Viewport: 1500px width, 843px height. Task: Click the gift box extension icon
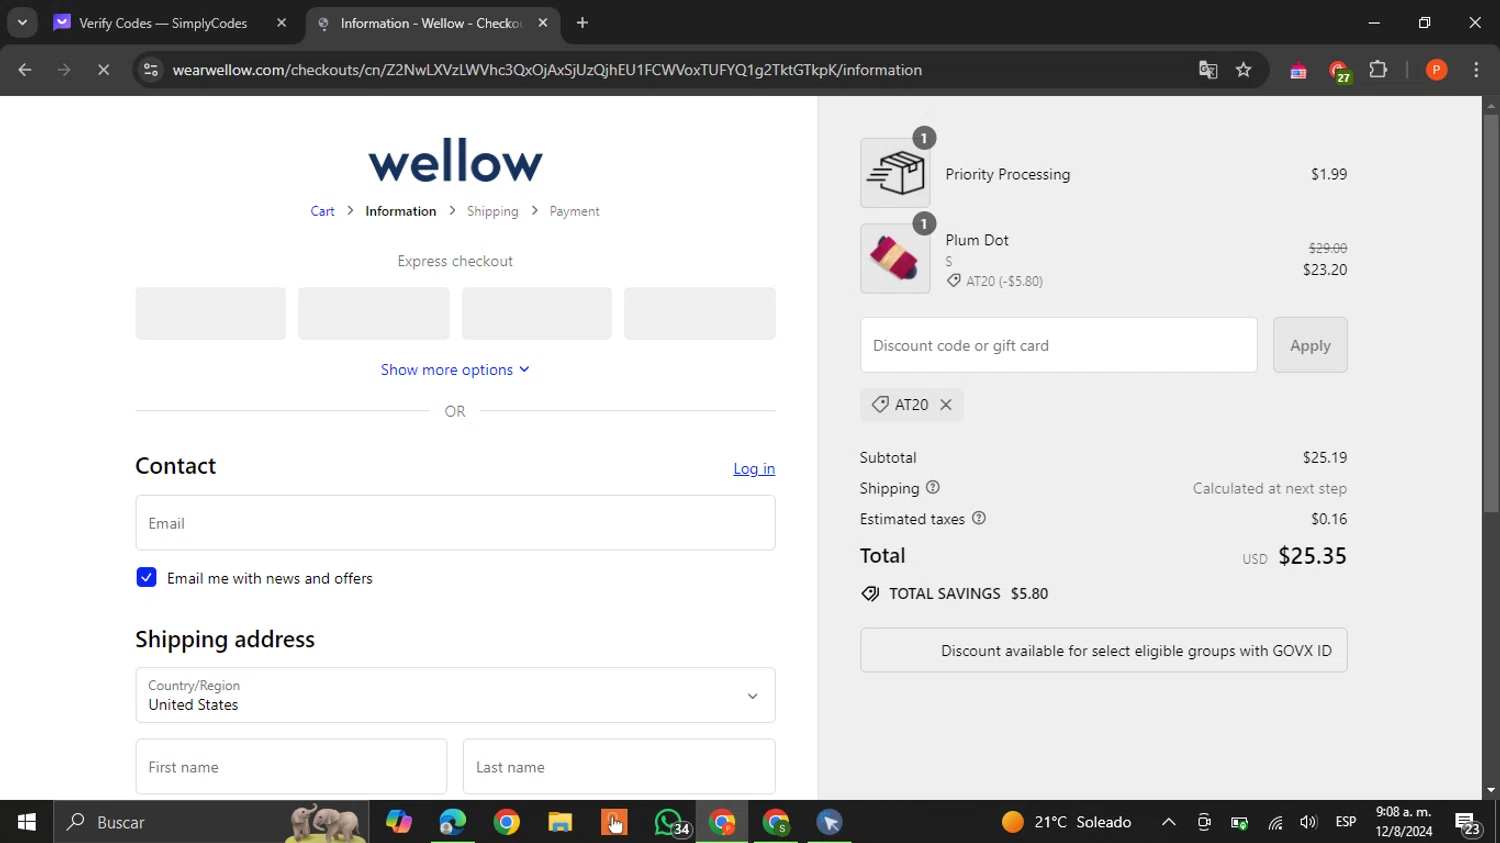1298,71
